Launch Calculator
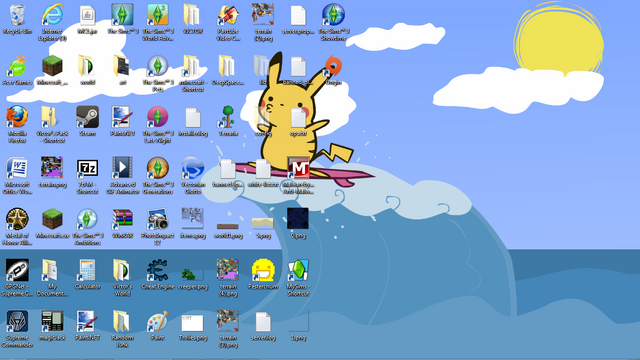The width and height of the screenshot is (640, 360). click(87, 271)
